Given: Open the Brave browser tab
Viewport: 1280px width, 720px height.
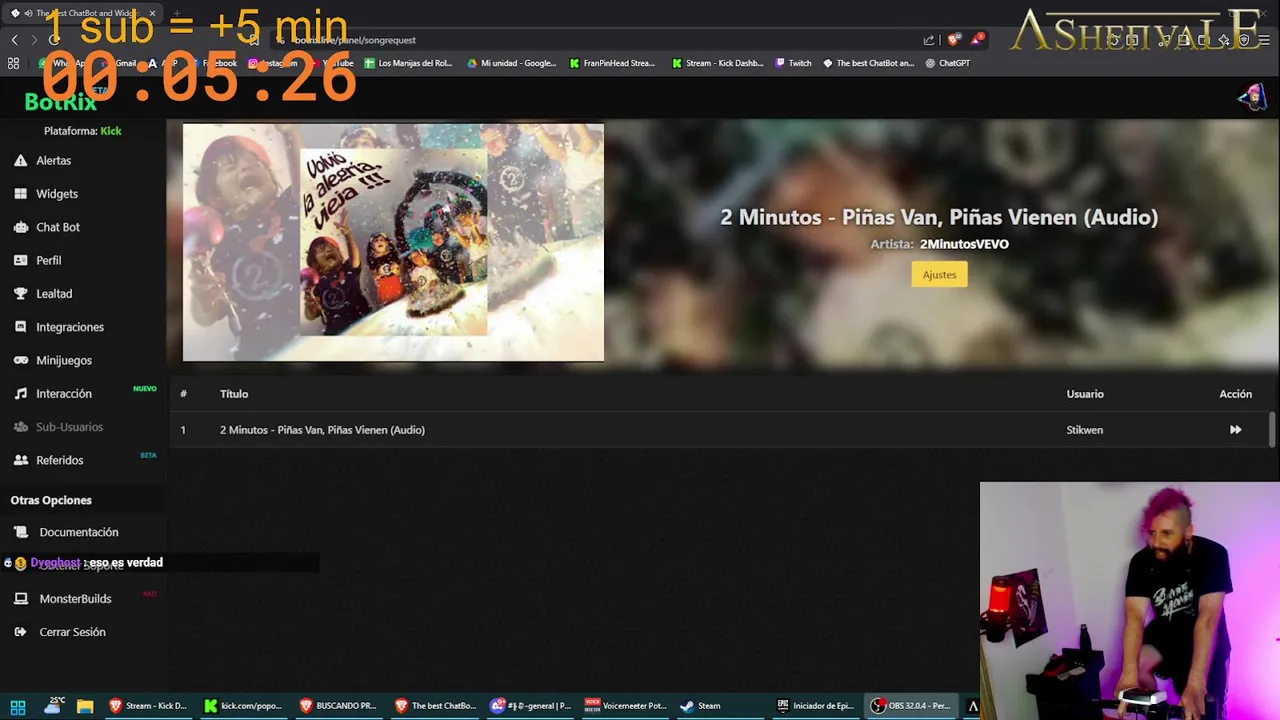Looking at the screenshot, I should coord(84,13).
